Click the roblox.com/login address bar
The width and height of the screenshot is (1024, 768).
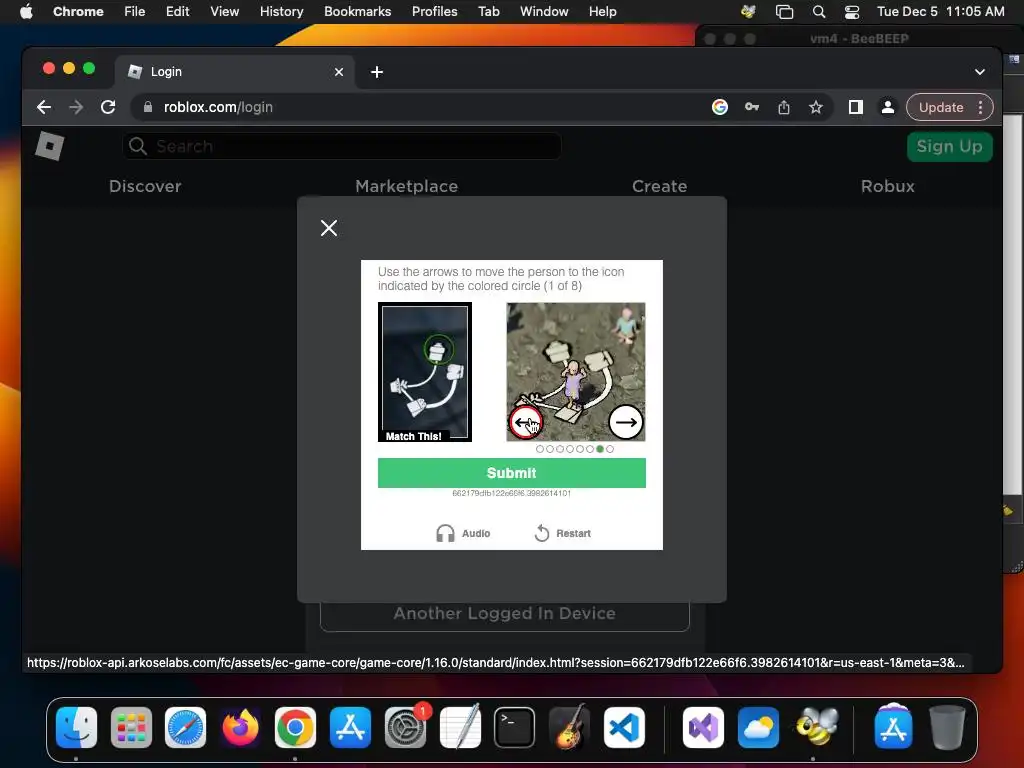point(418,107)
